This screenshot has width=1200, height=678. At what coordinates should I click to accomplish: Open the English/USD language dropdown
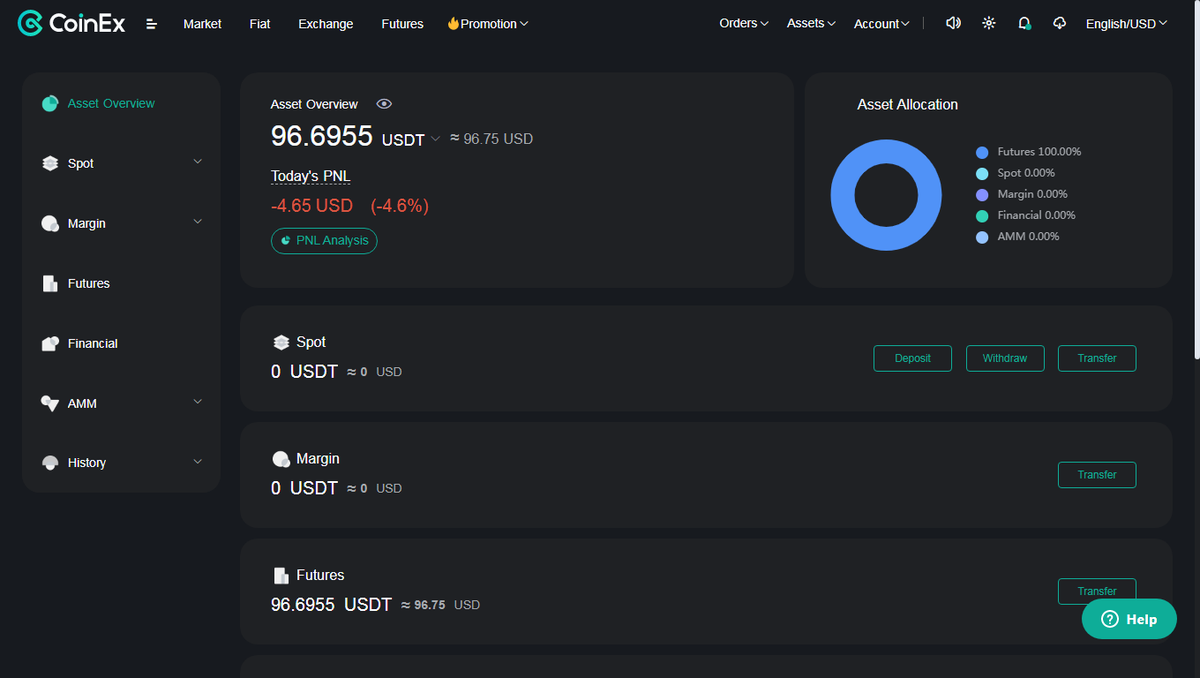point(1127,24)
